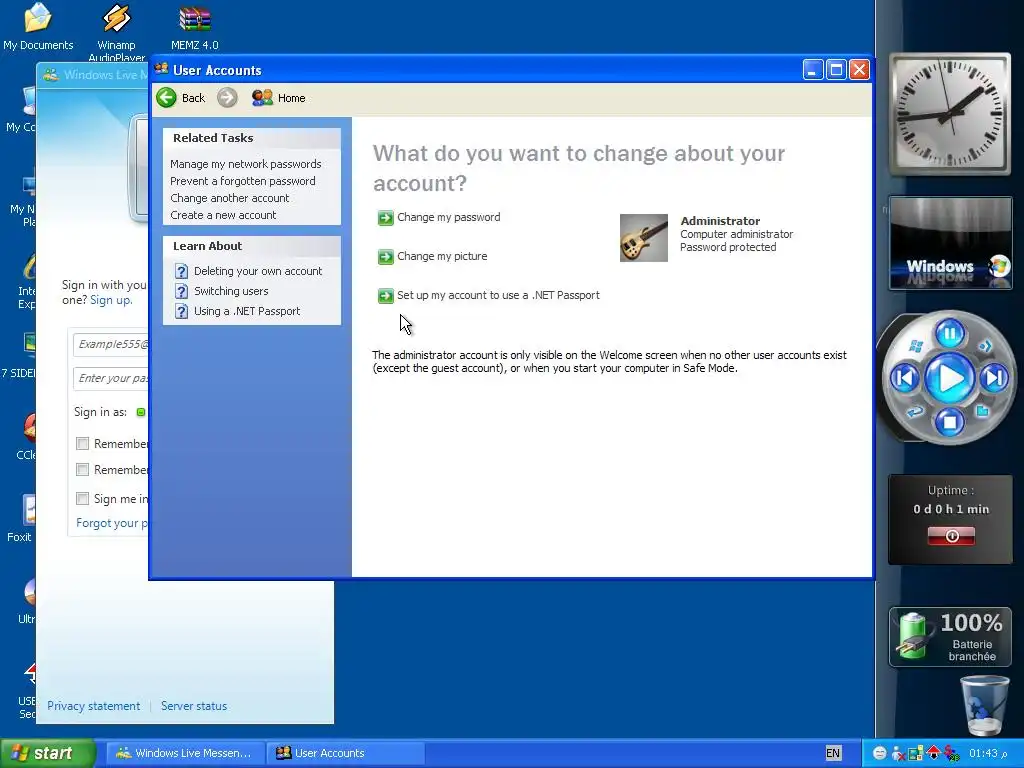Click help icon for Switching users
1024x768 pixels.
[182, 291]
